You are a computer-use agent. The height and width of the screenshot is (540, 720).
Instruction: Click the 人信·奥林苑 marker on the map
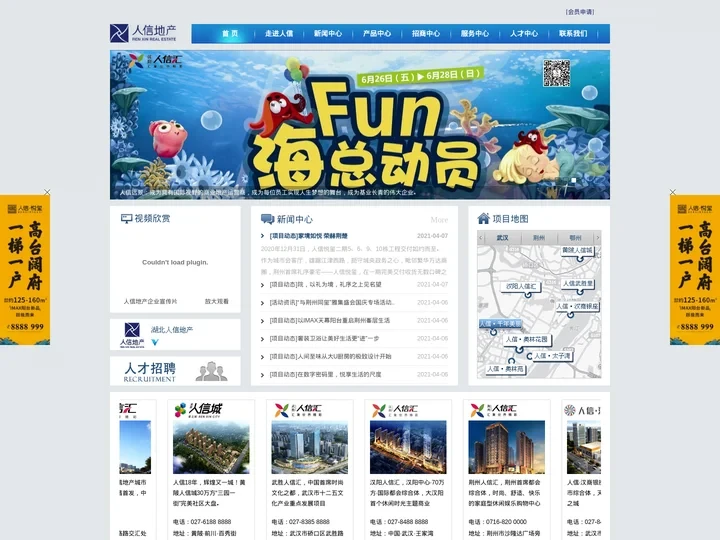[505, 369]
